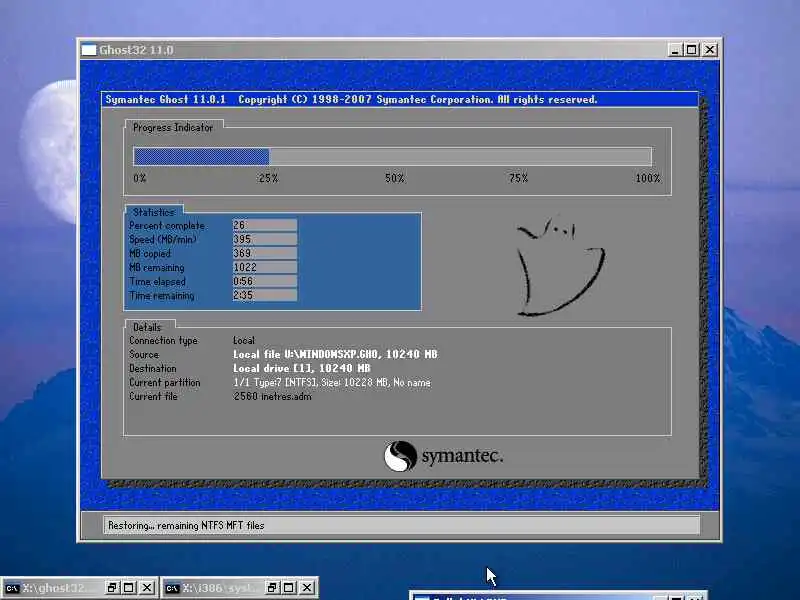Click Source text 'Local file U:\WINDOWSXP.GHO'
Screen dimensions: 800x600
tap(305, 354)
